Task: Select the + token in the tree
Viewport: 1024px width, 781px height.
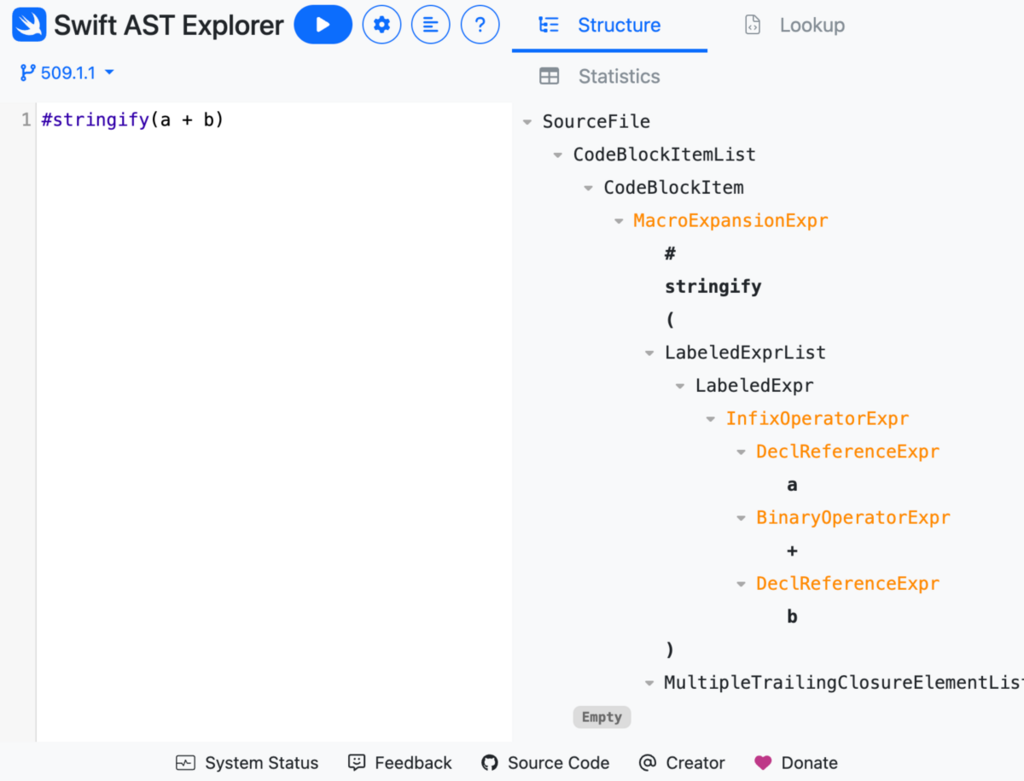Action: 792,551
